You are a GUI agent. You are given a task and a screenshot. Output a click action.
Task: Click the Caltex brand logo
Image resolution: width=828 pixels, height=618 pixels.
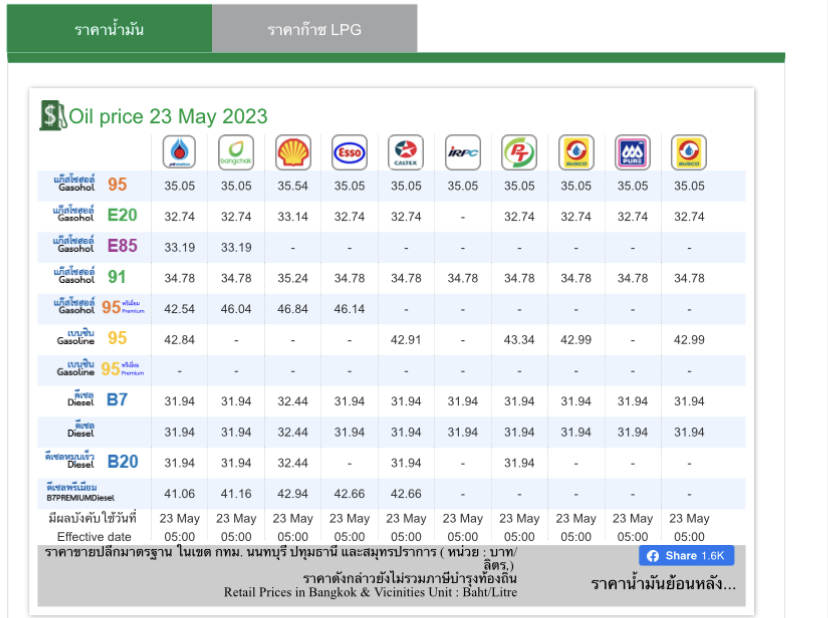click(406, 152)
